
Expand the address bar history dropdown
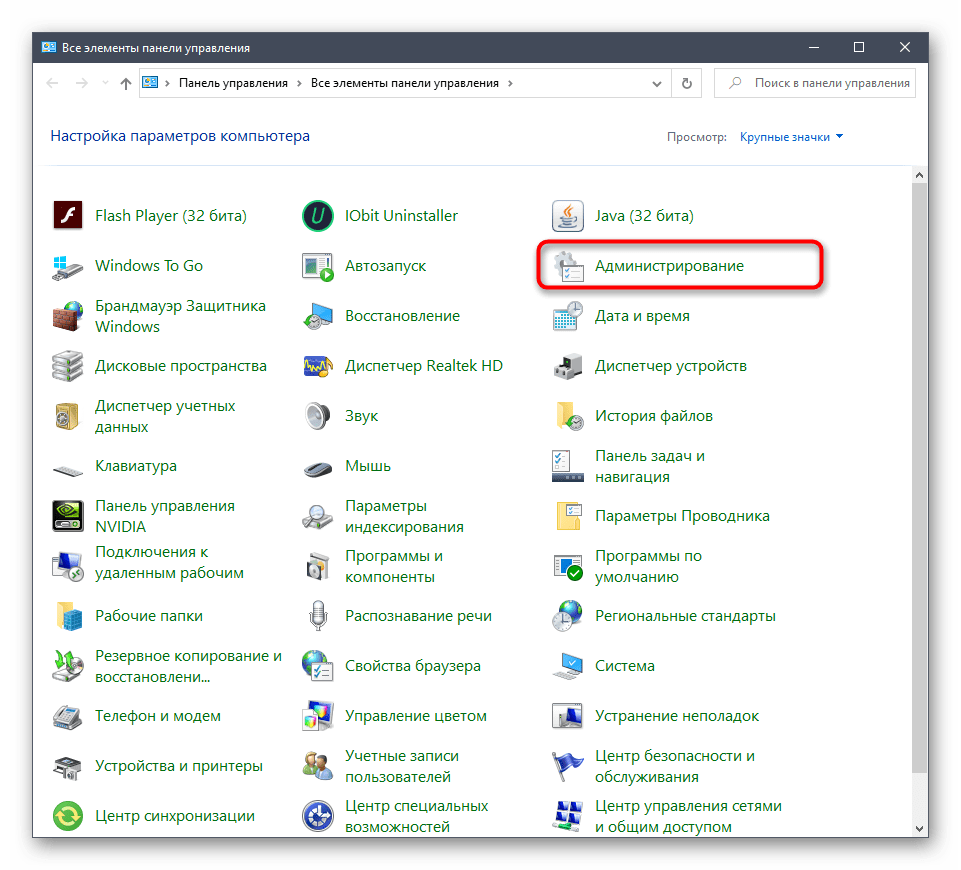[657, 83]
